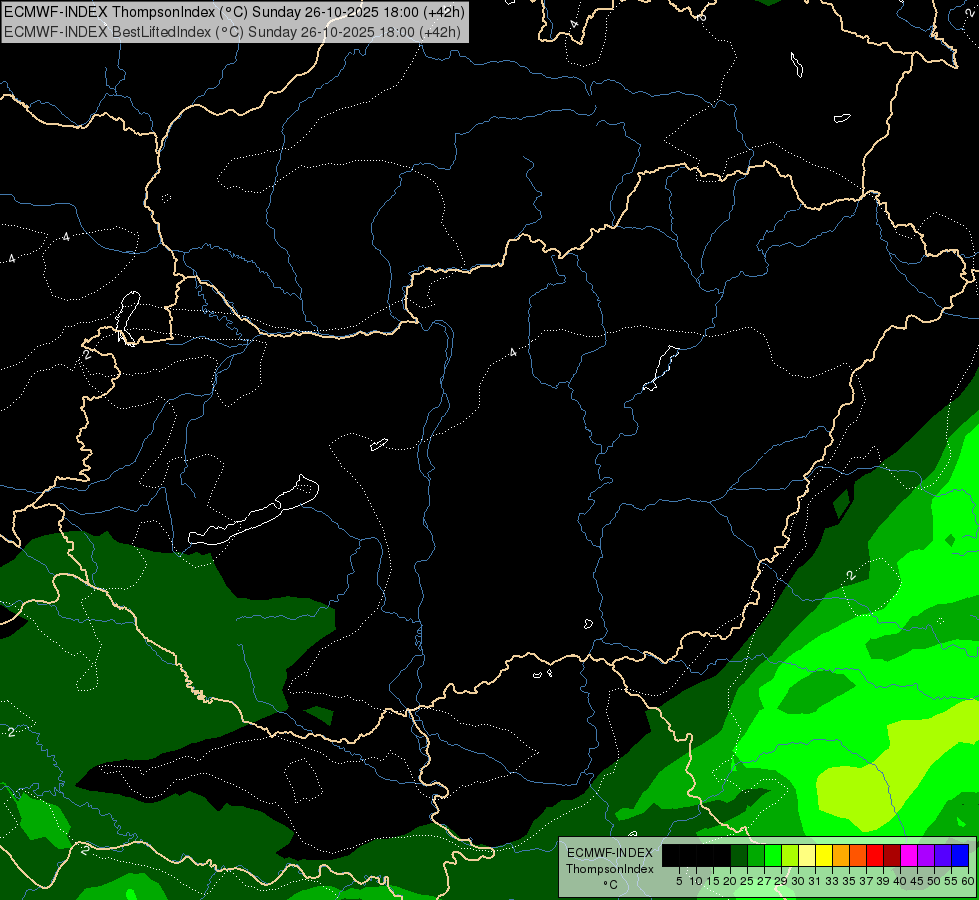Click legend scale value 55

[x=951, y=881]
